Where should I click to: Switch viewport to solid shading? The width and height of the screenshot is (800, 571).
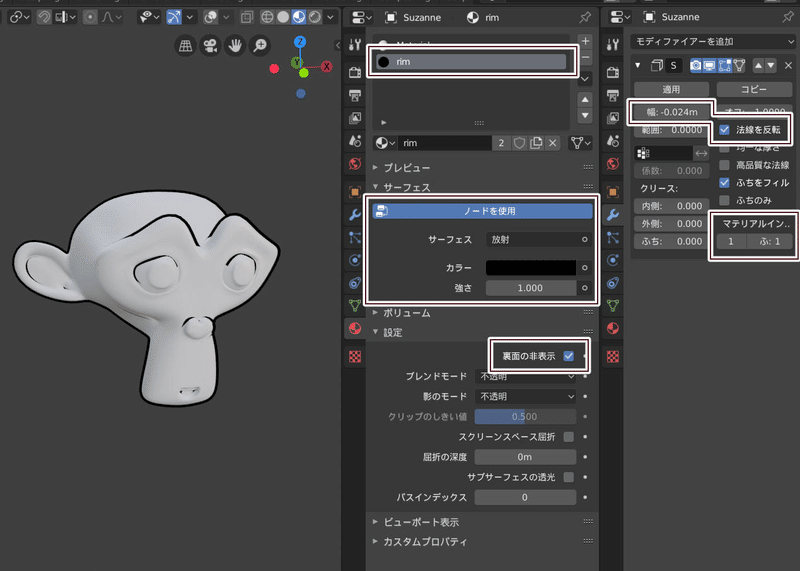pos(283,17)
